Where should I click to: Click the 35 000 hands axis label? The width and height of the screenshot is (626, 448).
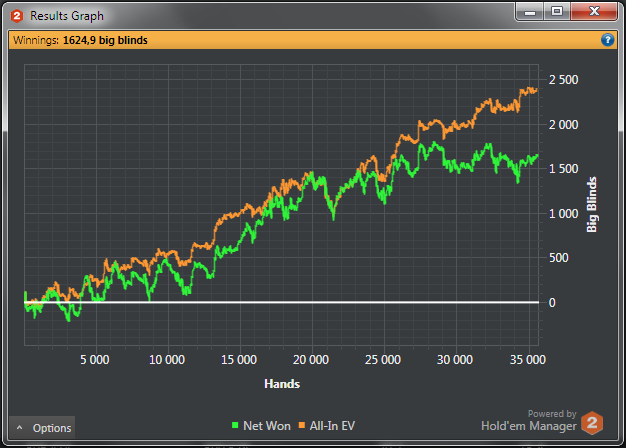[x=528, y=360]
